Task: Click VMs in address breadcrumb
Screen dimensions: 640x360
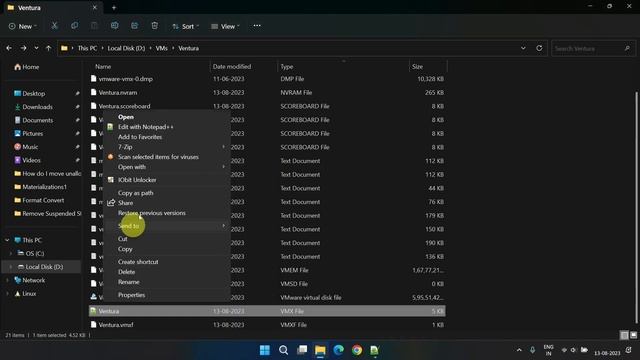Action: [x=162, y=48]
